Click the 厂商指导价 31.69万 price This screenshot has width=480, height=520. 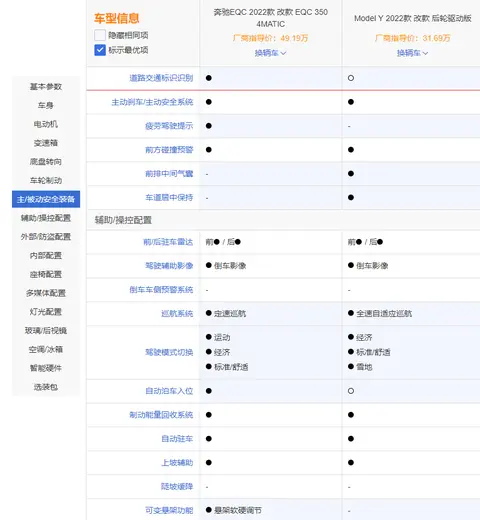(x=412, y=38)
